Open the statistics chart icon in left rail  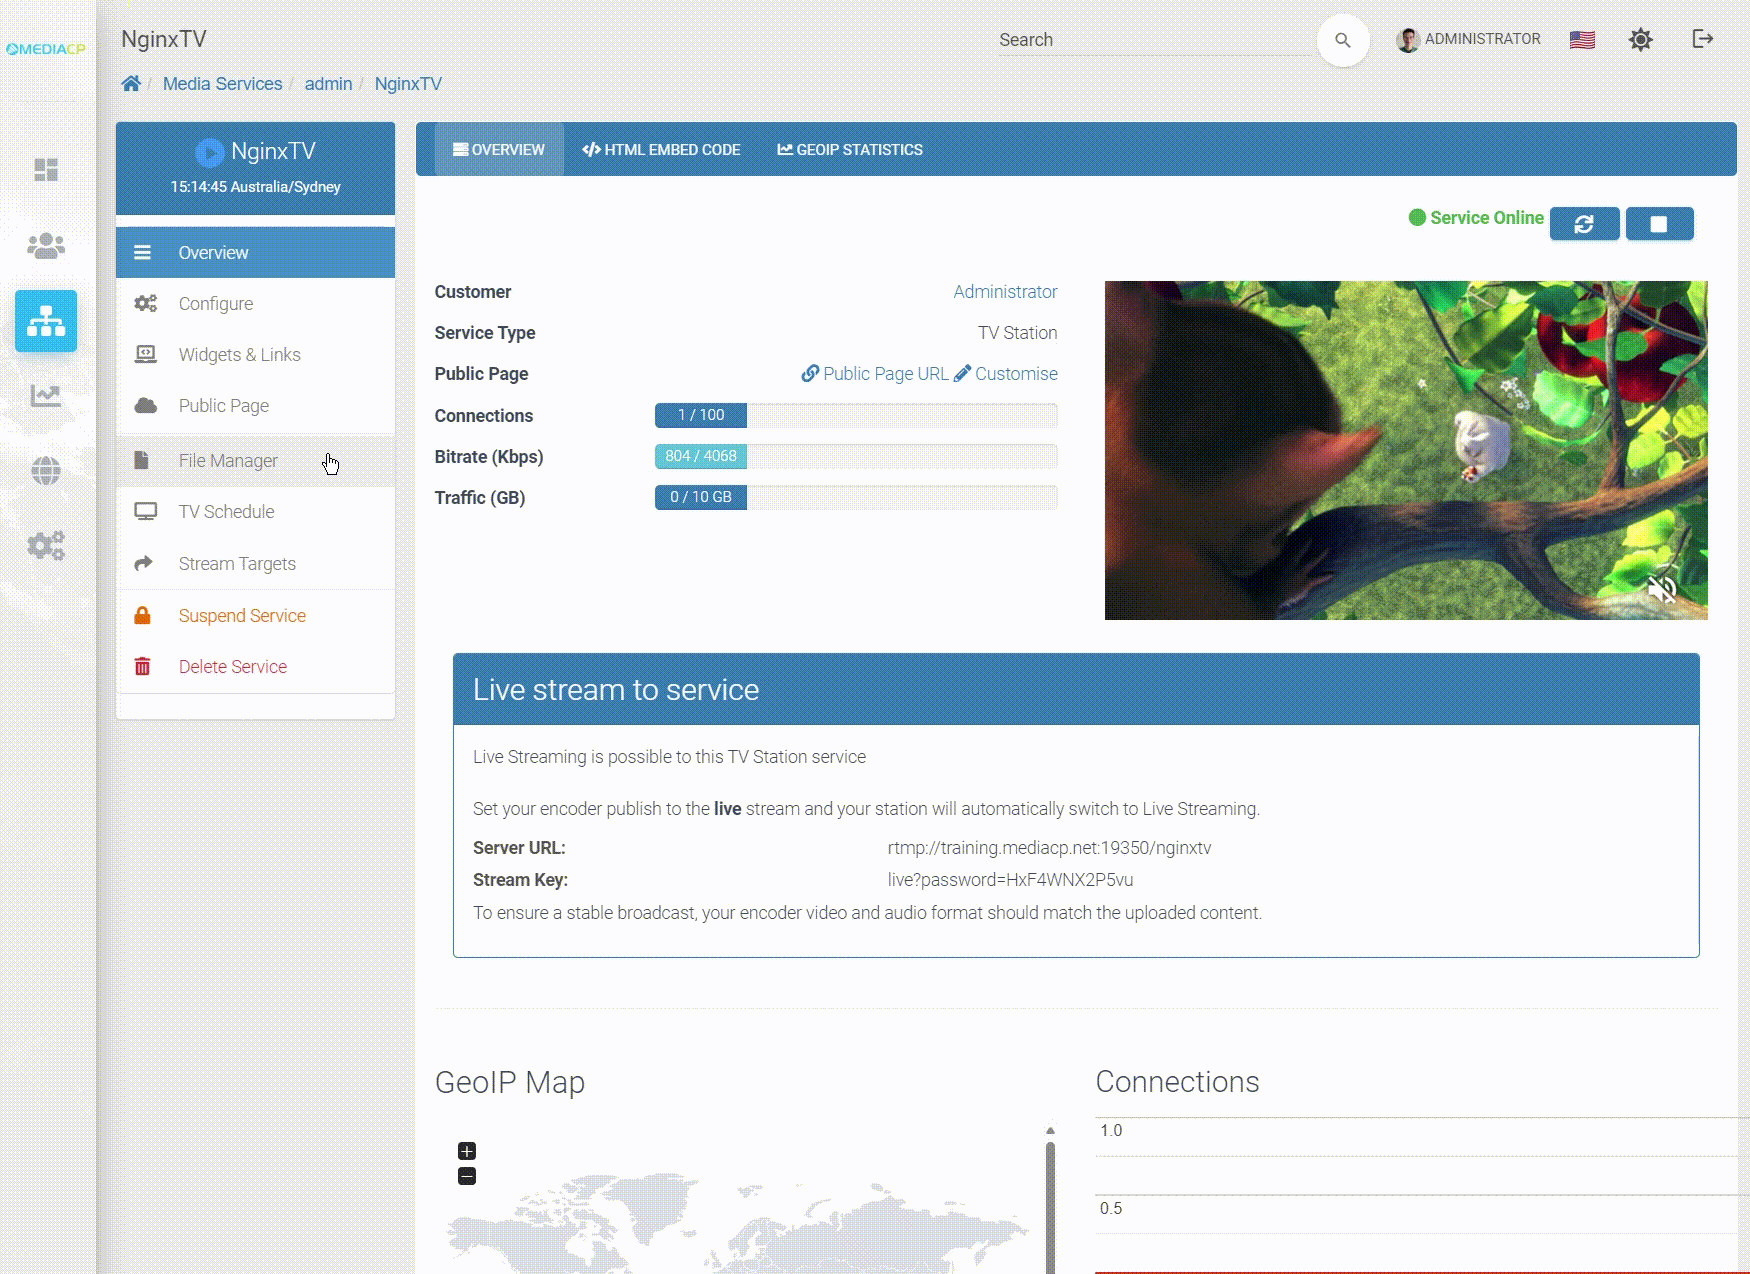click(46, 396)
